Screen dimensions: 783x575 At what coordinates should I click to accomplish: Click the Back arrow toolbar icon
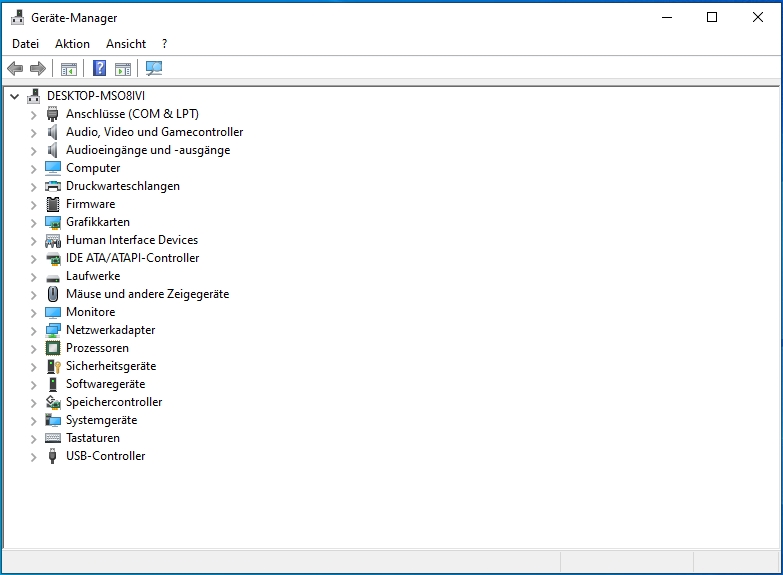pyautogui.click(x=15, y=68)
